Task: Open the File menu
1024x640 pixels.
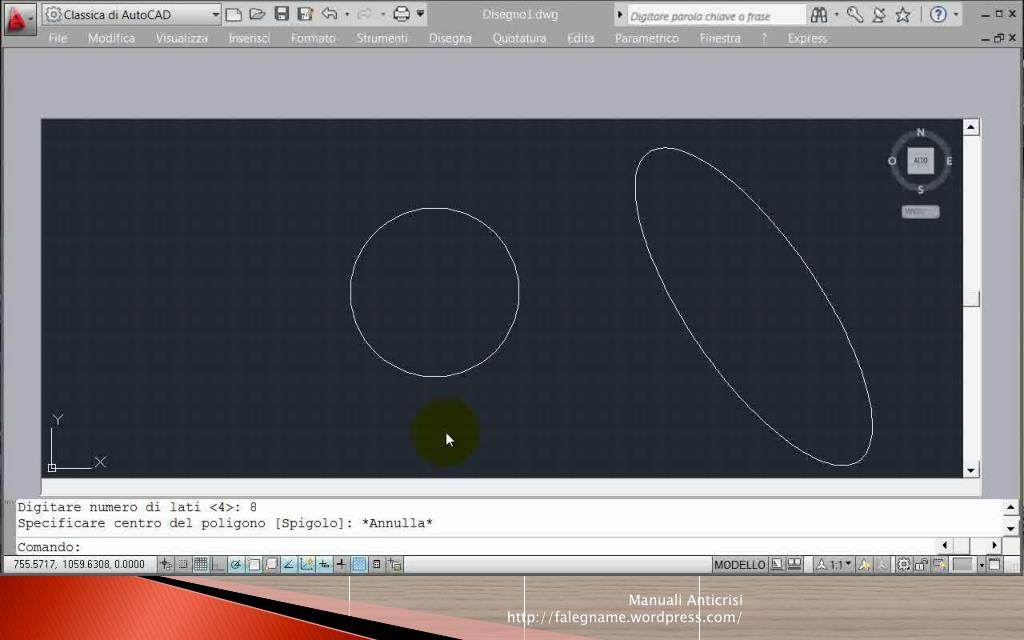Action: [x=57, y=39]
